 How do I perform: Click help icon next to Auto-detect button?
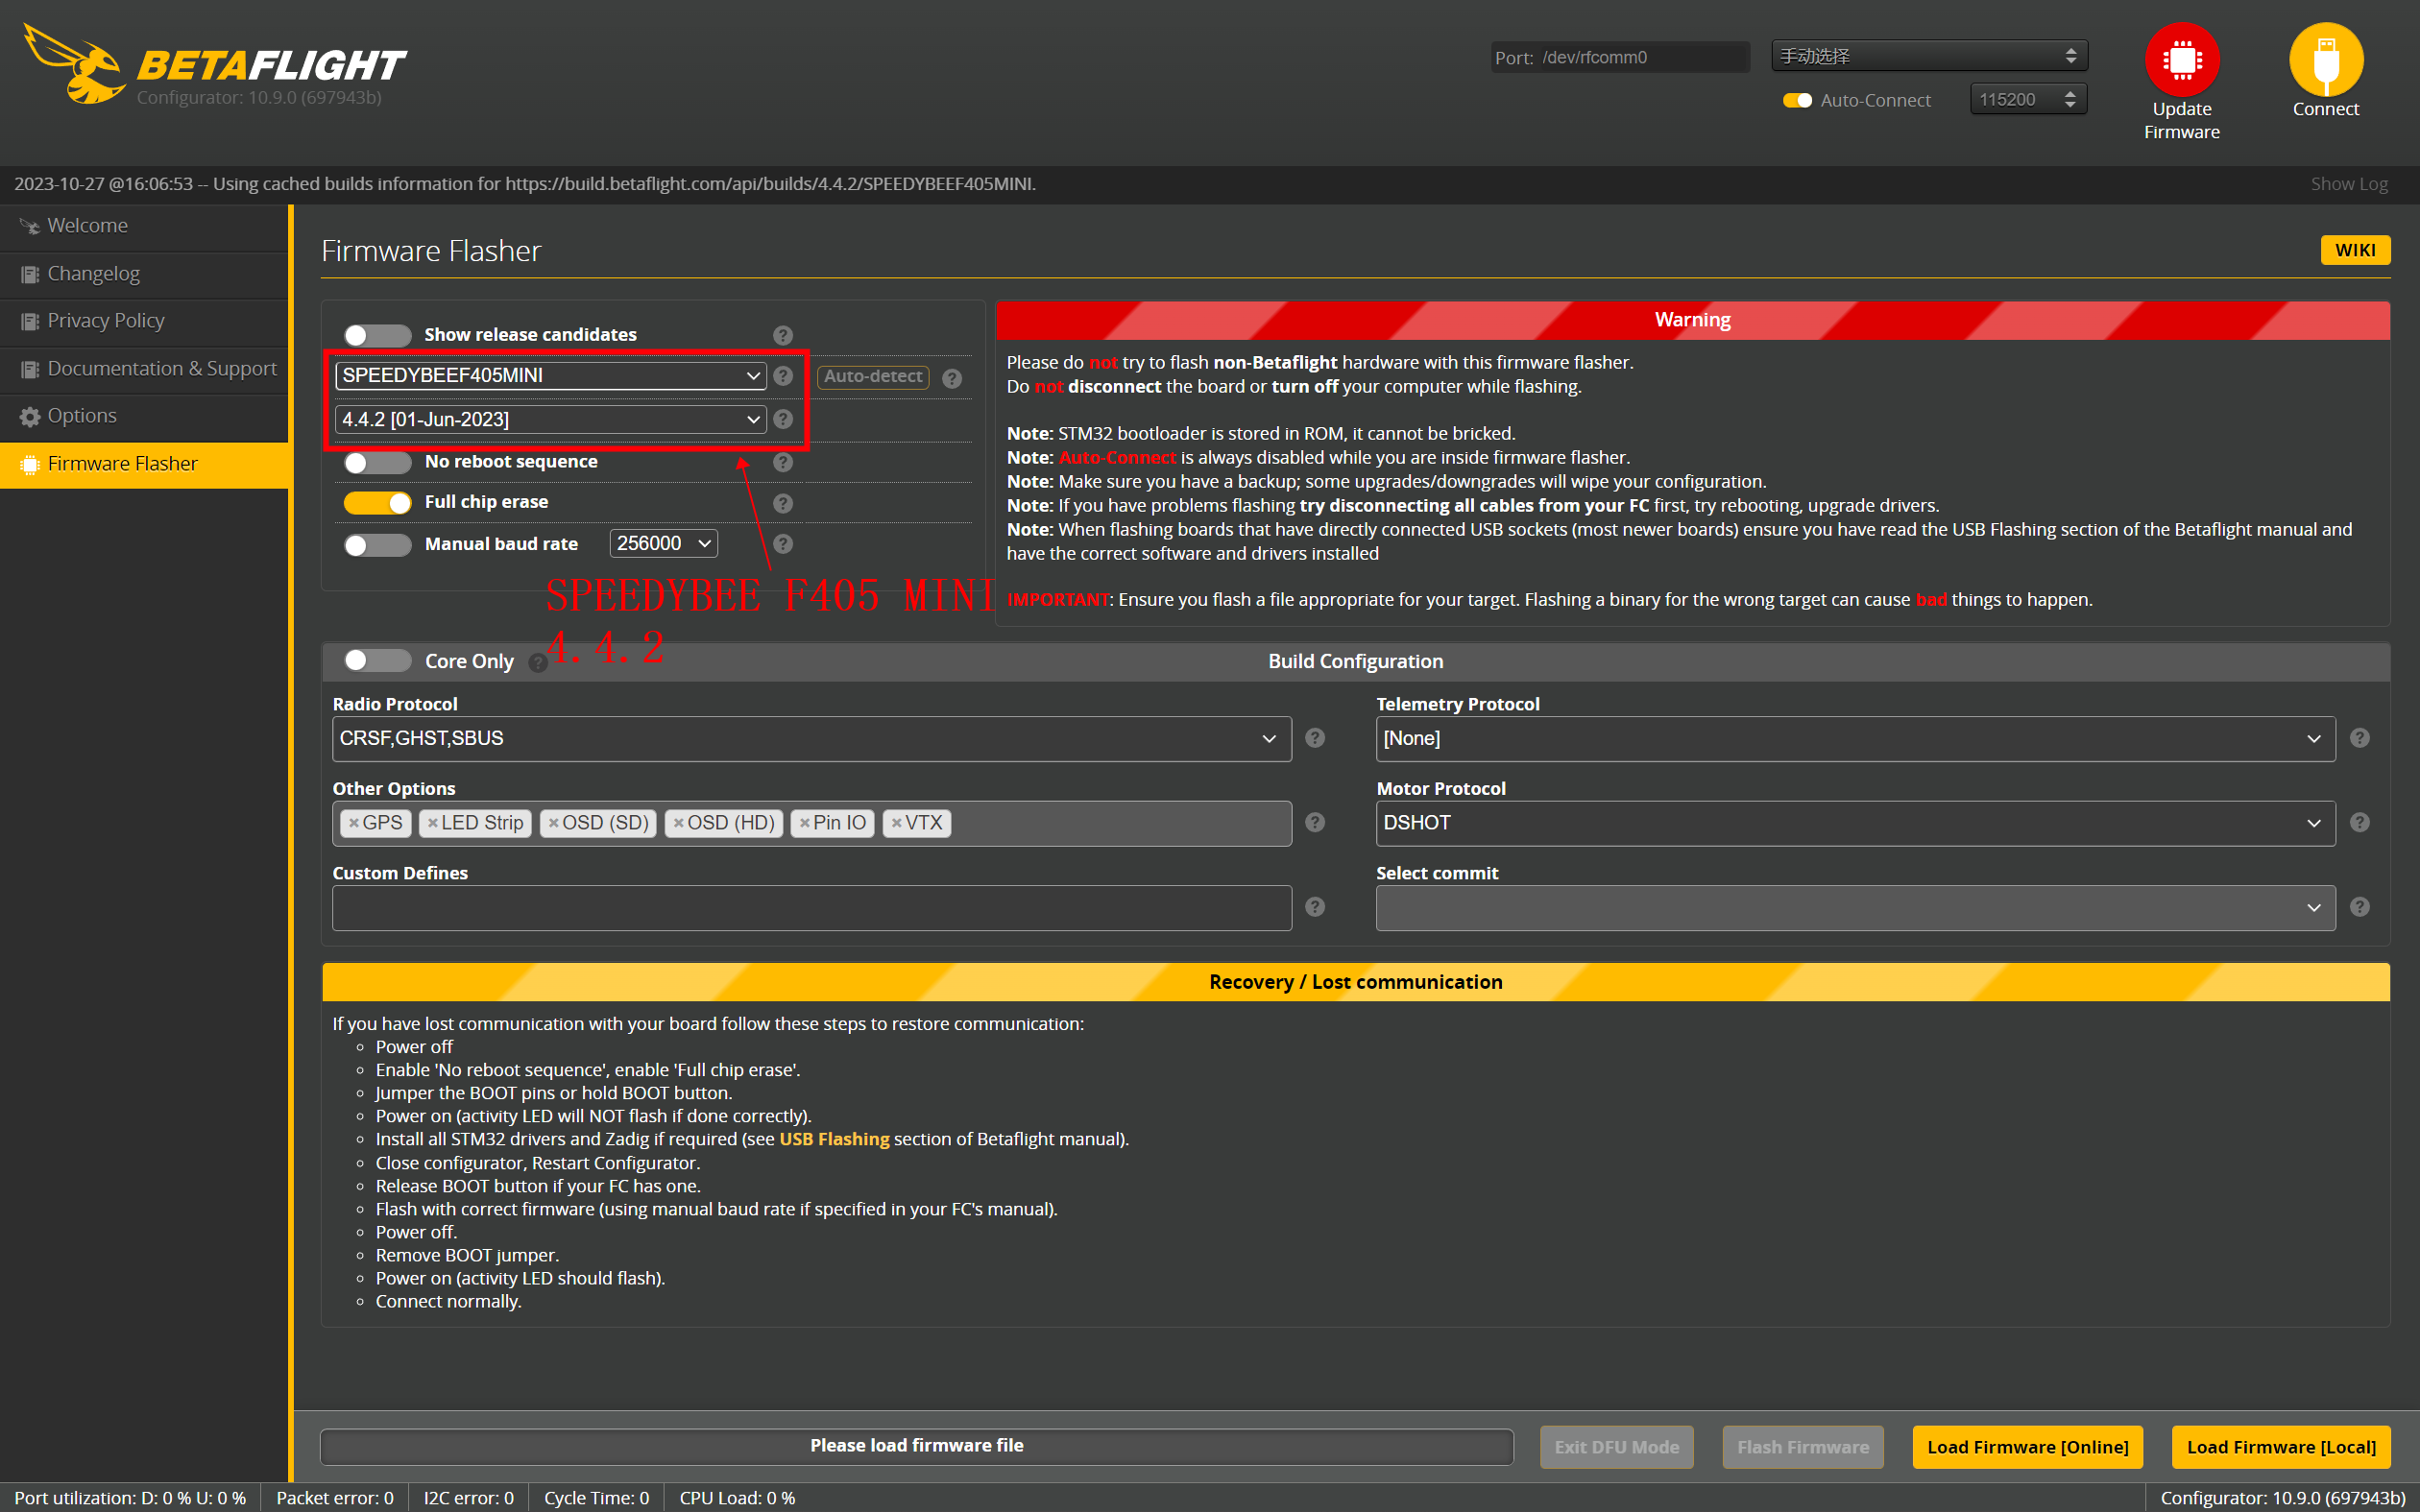952,378
